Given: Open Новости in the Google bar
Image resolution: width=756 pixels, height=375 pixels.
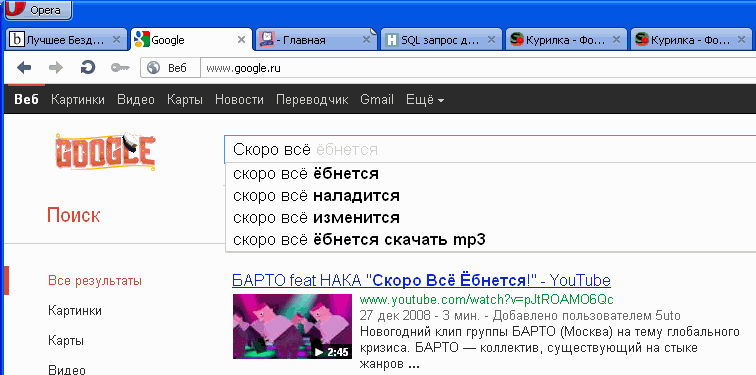Looking at the screenshot, I should tap(239, 100).
